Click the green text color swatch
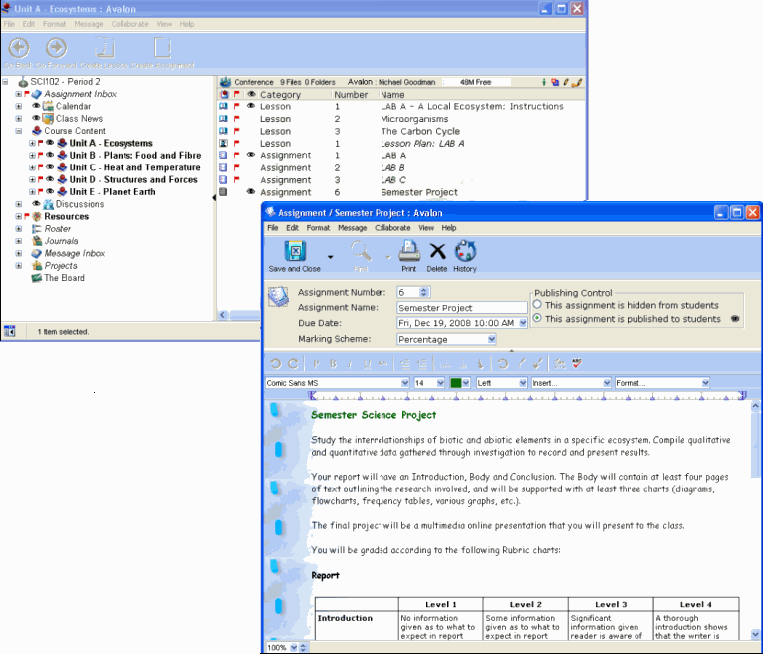This screenshot has height=654, width=763. [456, 383]
